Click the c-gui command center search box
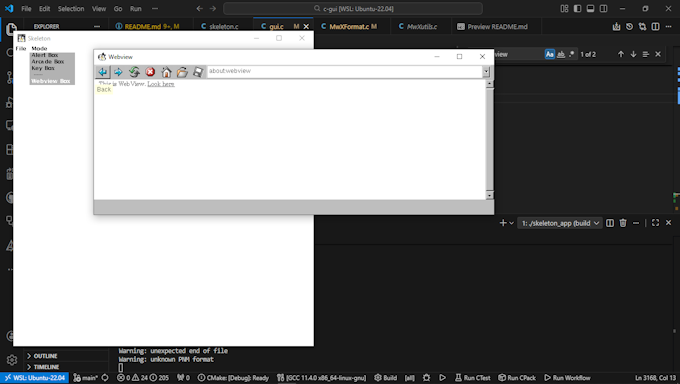The image size is (680, 384). click(353, 9)
